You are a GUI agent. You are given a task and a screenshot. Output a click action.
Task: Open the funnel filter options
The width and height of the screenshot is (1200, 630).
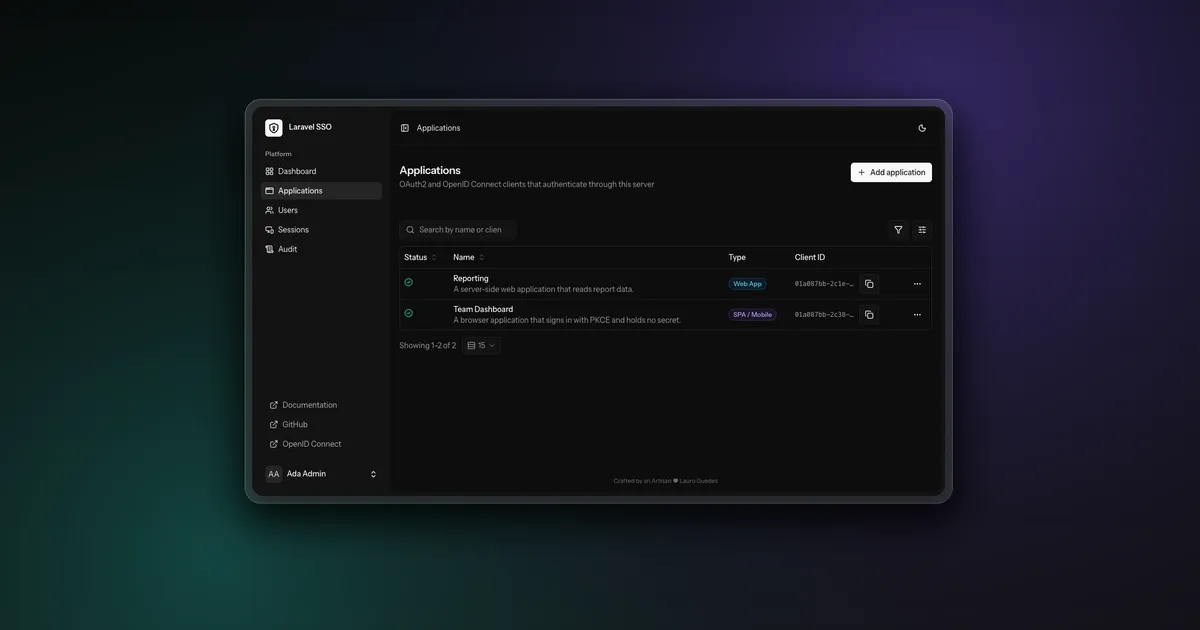(898, 230)
